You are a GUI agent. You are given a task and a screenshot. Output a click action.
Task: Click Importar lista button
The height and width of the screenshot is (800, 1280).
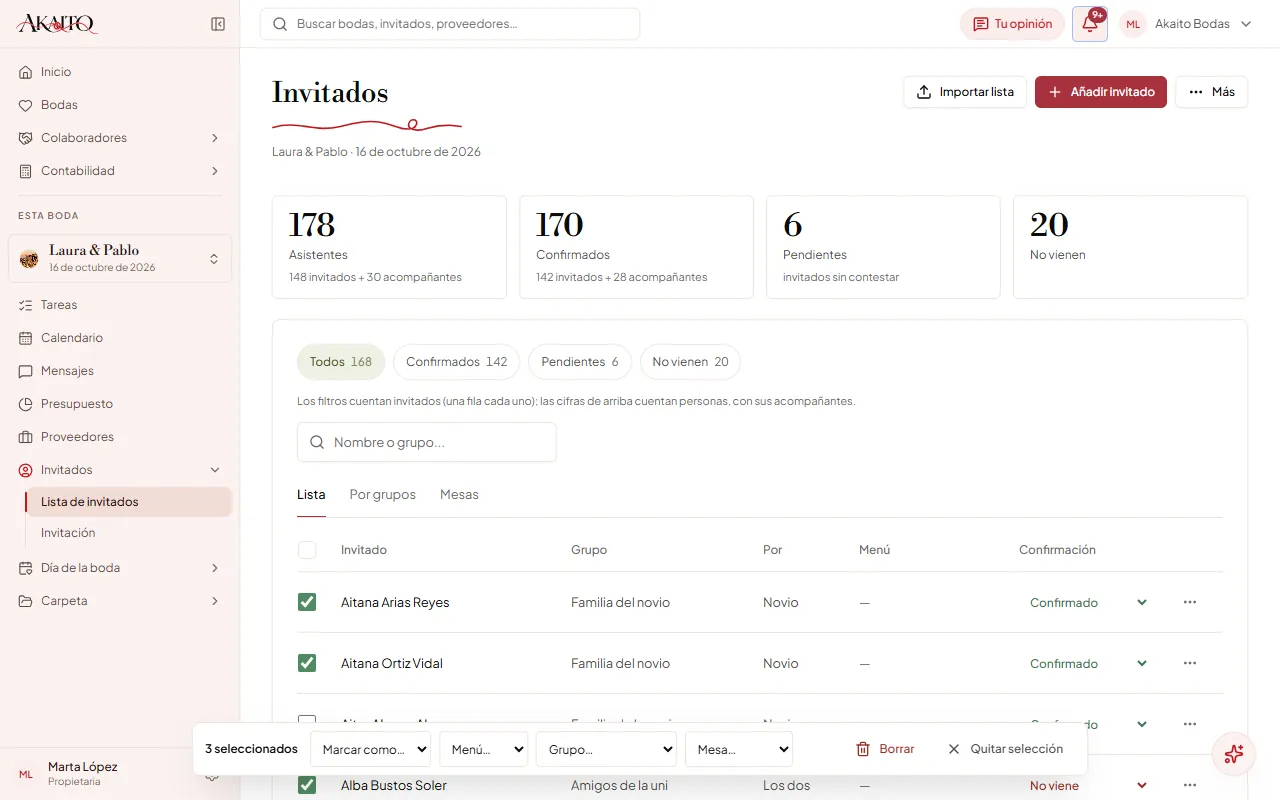click(x=965, y=92)
